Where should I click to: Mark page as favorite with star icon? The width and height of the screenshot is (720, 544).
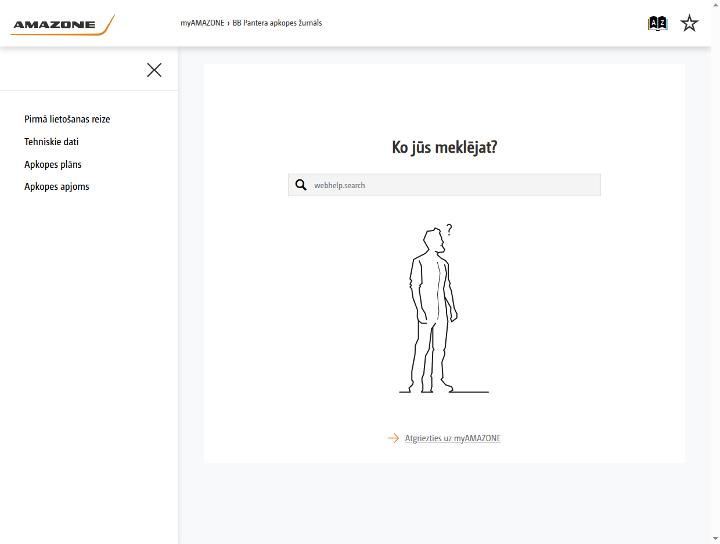(689, 23)
